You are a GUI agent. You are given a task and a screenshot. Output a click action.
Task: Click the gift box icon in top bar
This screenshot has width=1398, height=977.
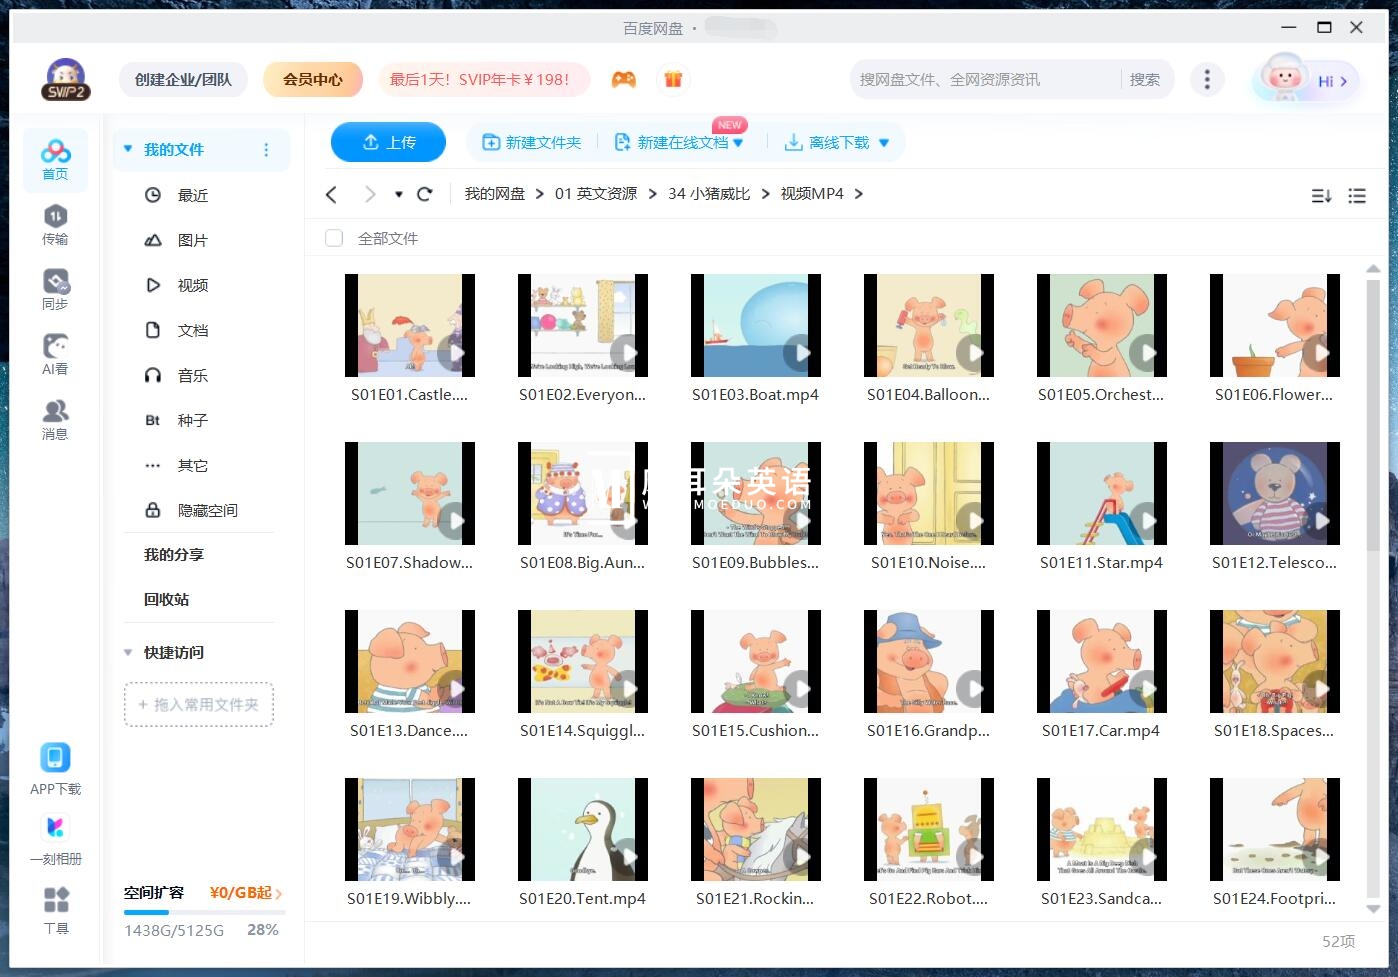coord(673,79)
